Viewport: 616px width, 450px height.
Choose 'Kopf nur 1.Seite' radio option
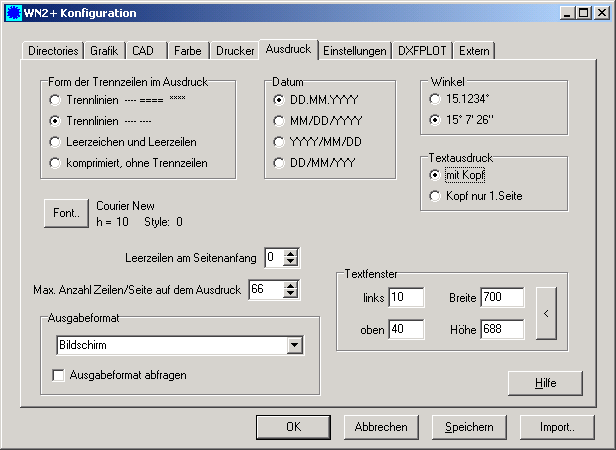click(434, 196)
